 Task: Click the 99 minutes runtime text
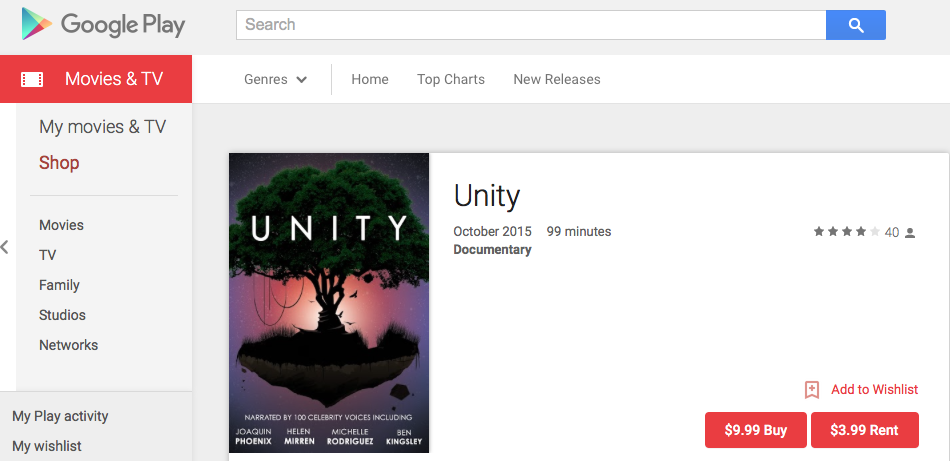point(579,231)
